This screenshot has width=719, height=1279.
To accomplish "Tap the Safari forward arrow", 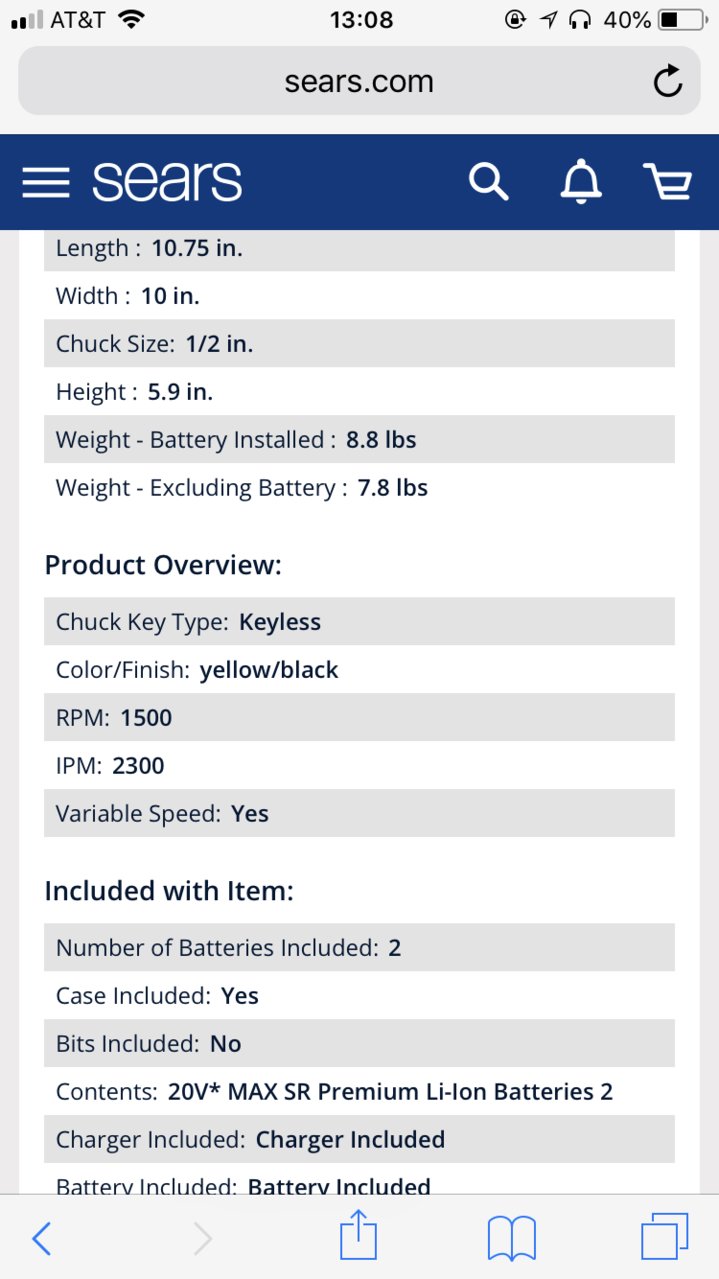I will click(202, 1239).
